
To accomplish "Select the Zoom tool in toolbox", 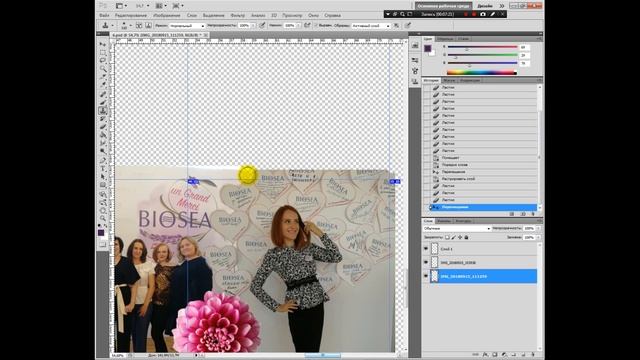I will click(x=102, y=218).
